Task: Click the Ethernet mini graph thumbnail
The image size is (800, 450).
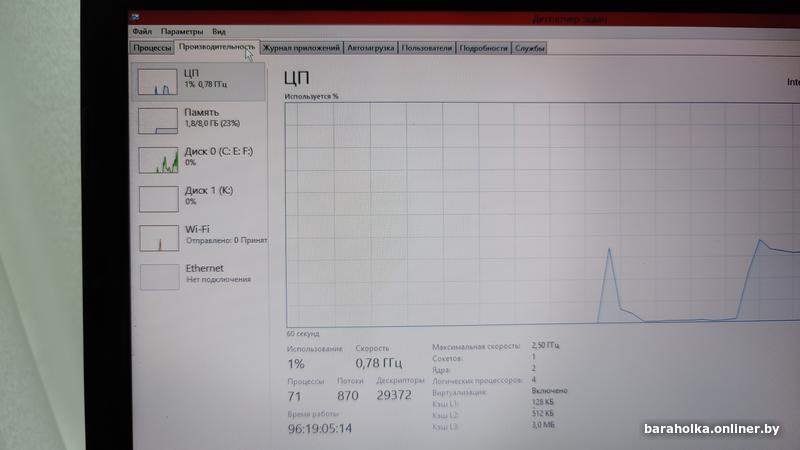Action: pos(160,277)
